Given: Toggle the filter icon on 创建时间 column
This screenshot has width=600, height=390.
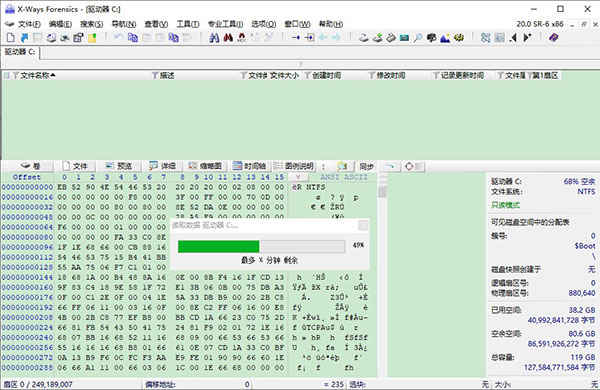Looking at the screenshot, I should point(308,75).
